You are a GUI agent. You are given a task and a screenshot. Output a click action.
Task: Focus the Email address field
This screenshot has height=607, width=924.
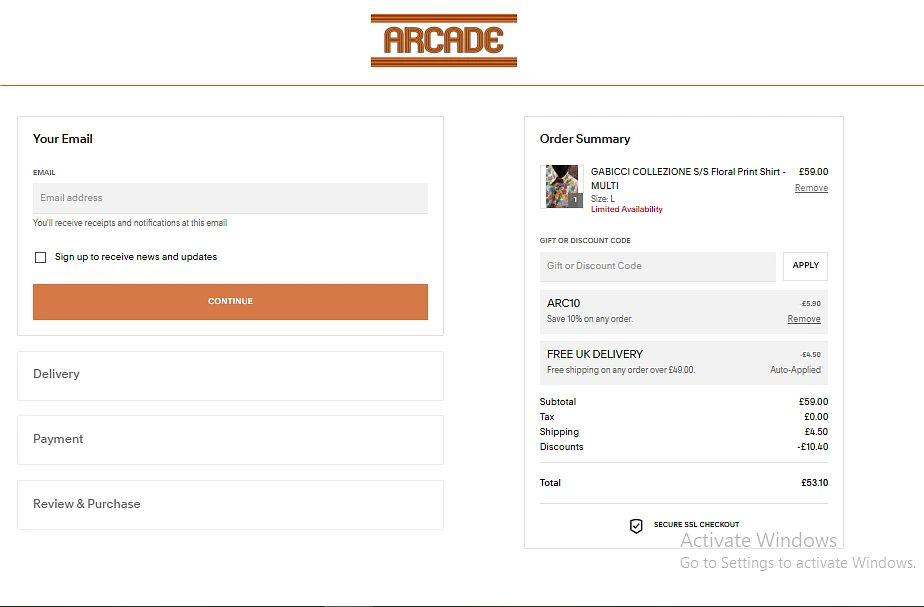point(230,198)
